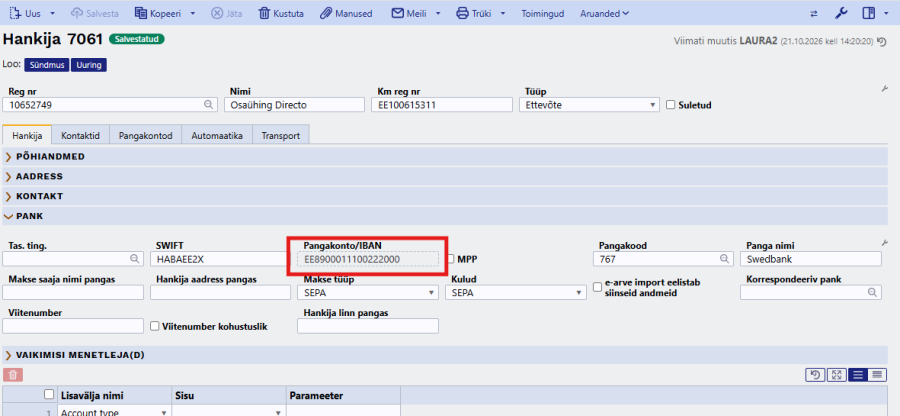The width and height of the screenshot is (900, 416).
Task: Click the search icon in Tas. ting. field
Action: [x=135, y=259]
